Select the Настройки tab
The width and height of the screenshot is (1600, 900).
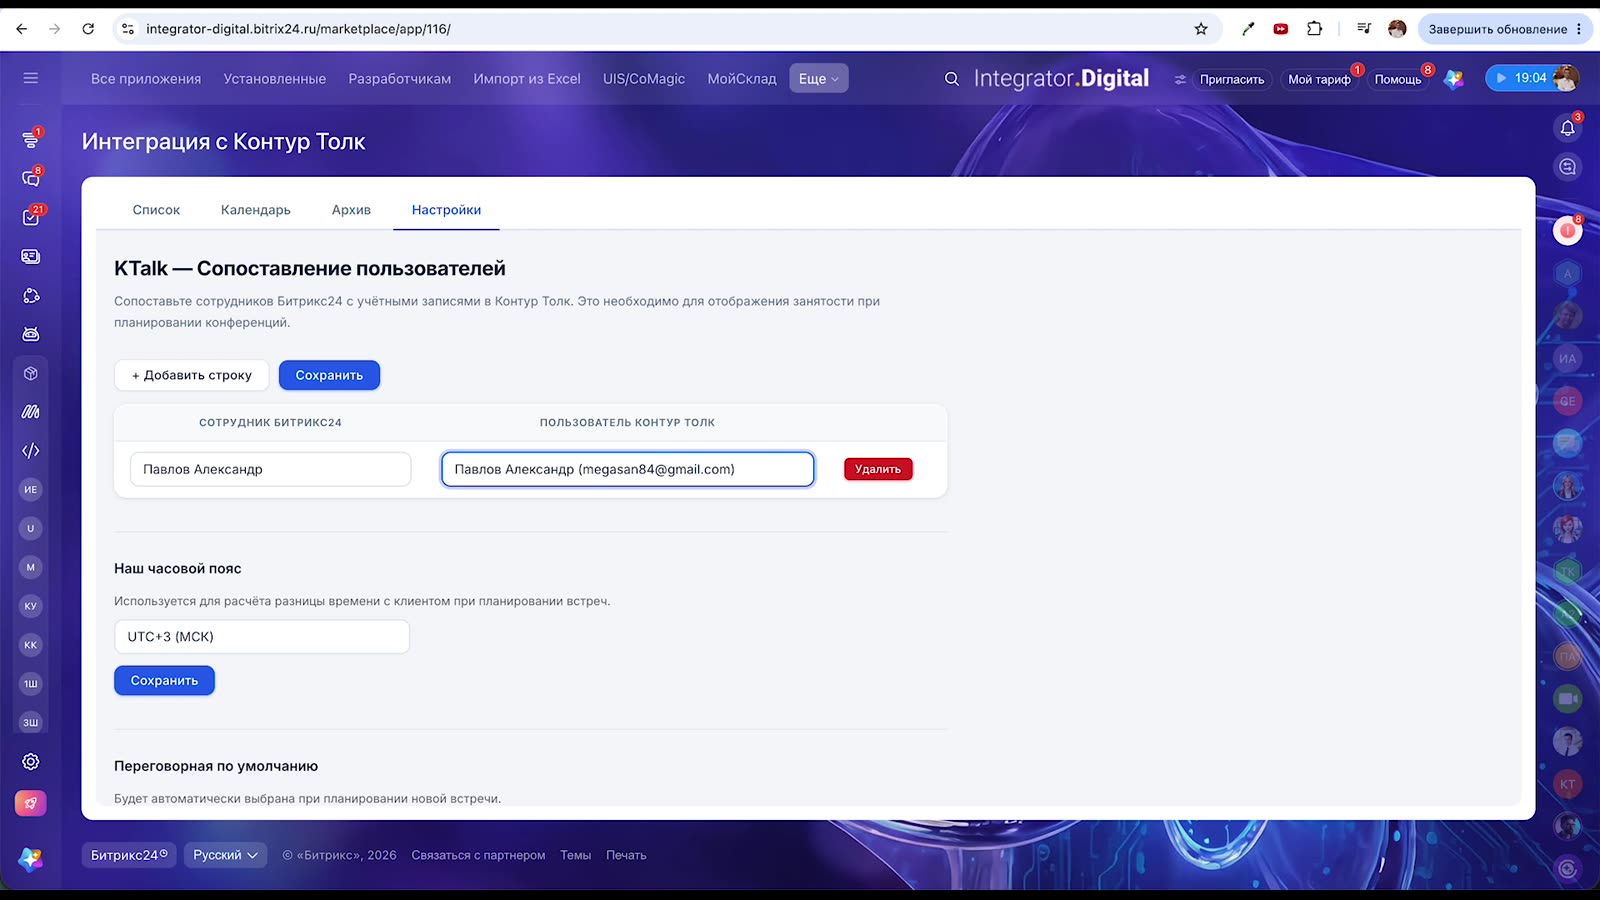point(446,210)
